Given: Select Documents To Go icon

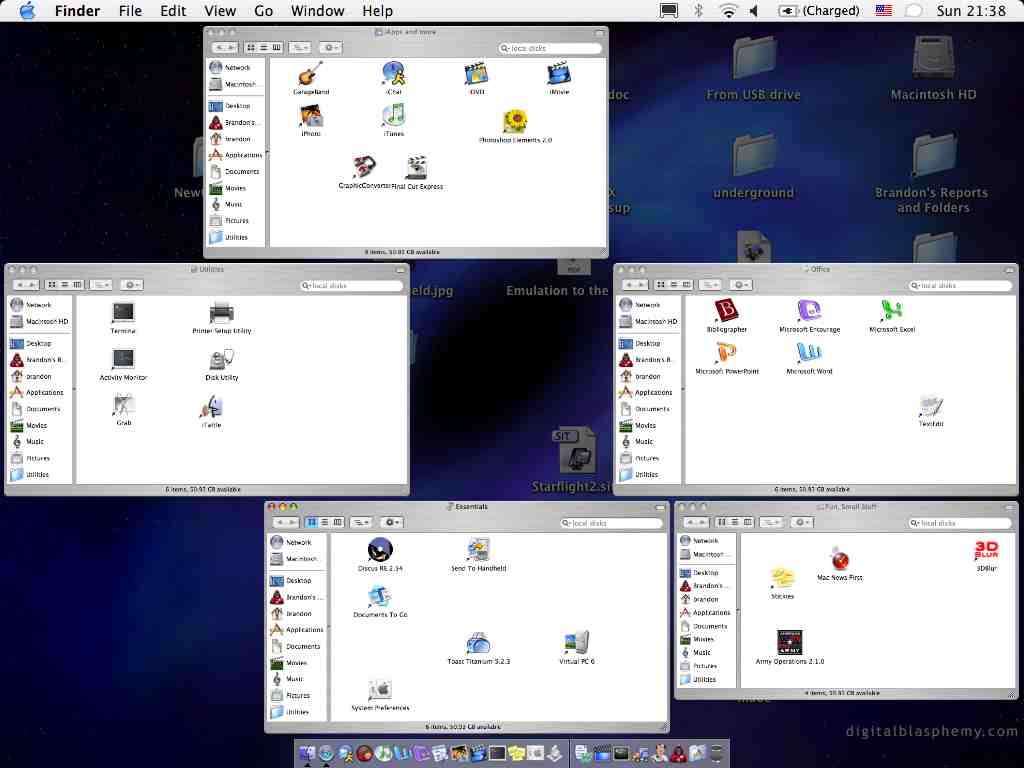Looking at the screenshot, I should [380, 596].
